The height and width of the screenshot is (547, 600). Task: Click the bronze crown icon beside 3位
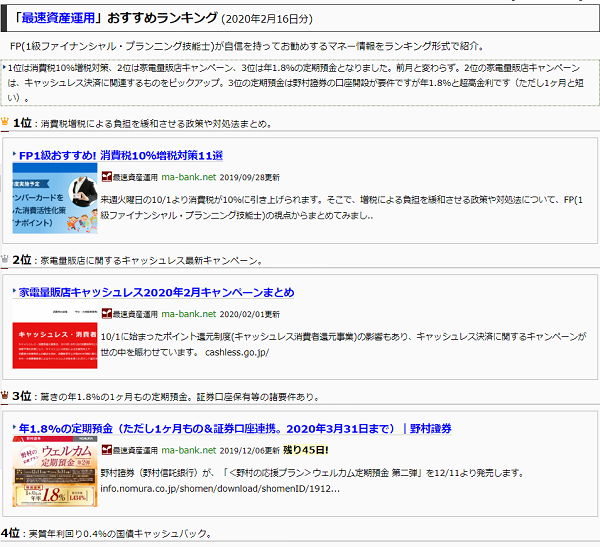point(5,395)
